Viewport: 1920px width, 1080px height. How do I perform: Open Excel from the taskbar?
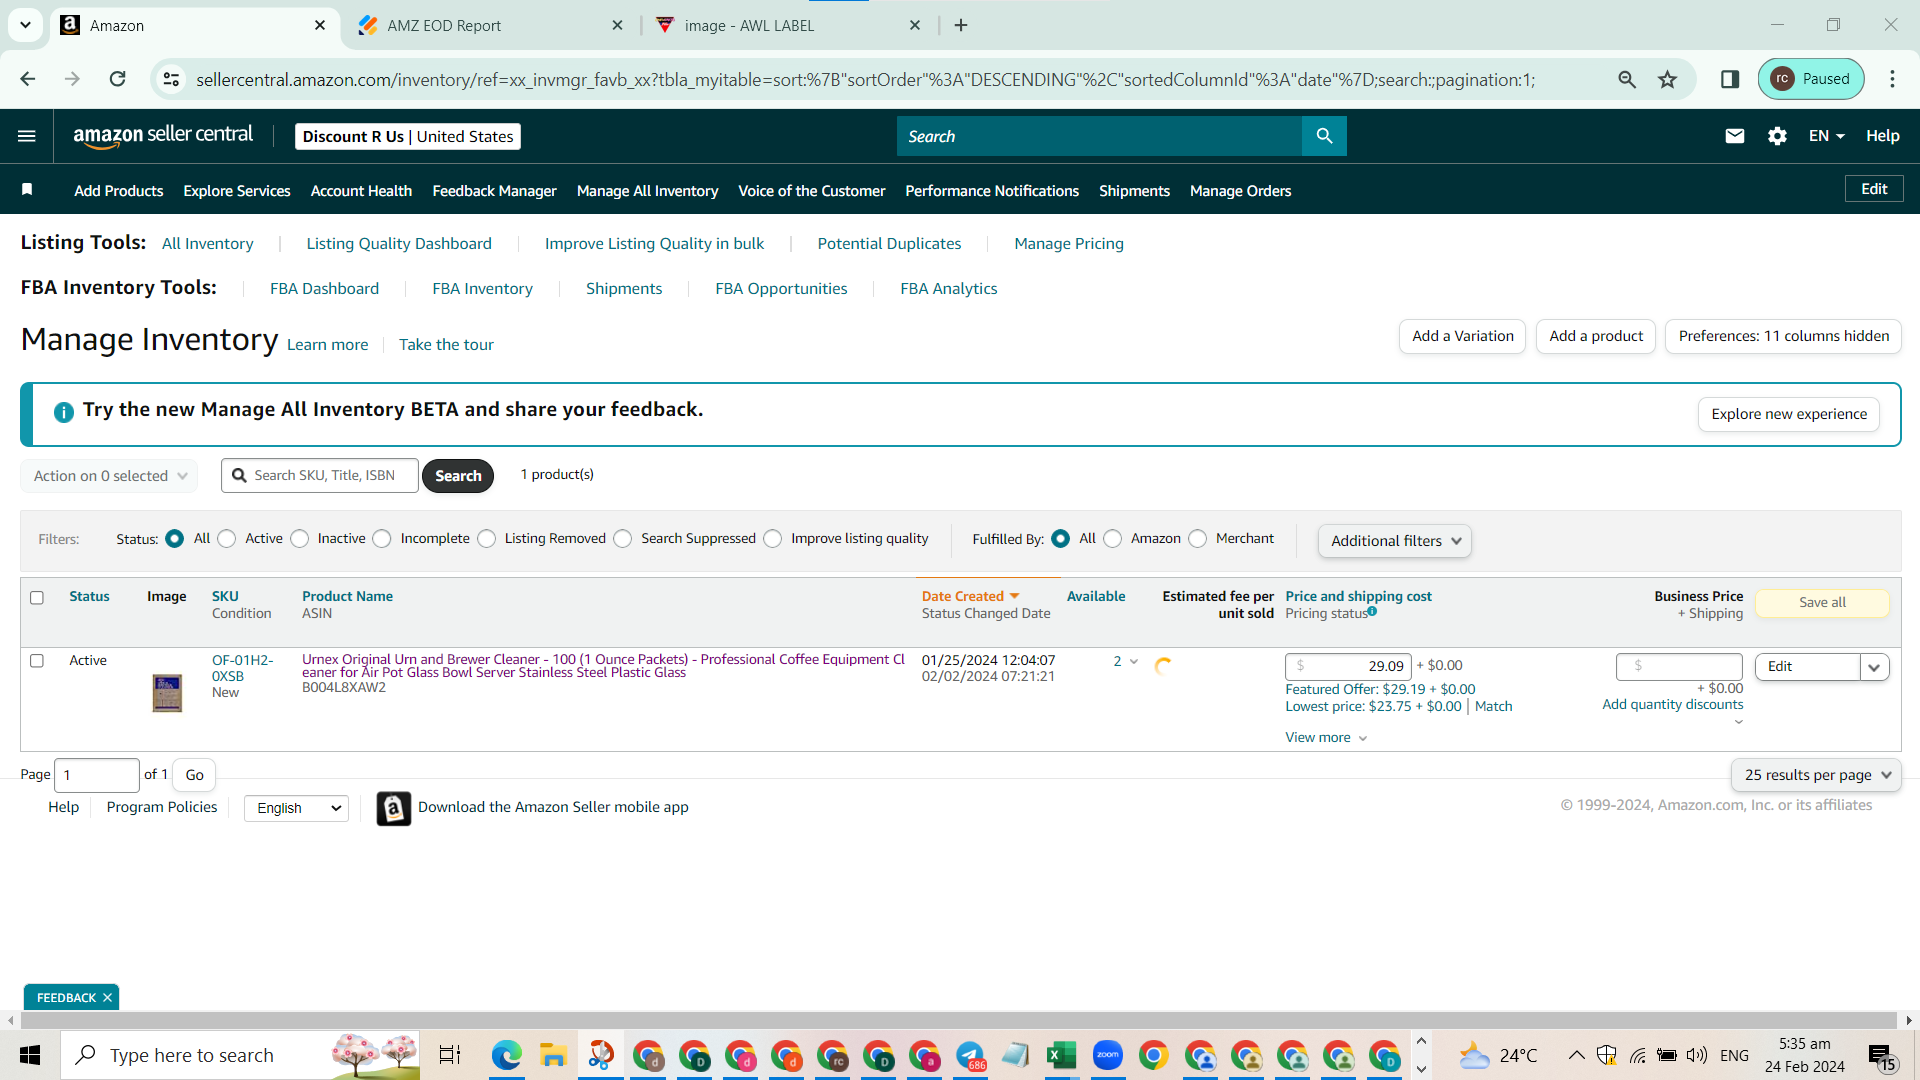tap(1061, 1055)
